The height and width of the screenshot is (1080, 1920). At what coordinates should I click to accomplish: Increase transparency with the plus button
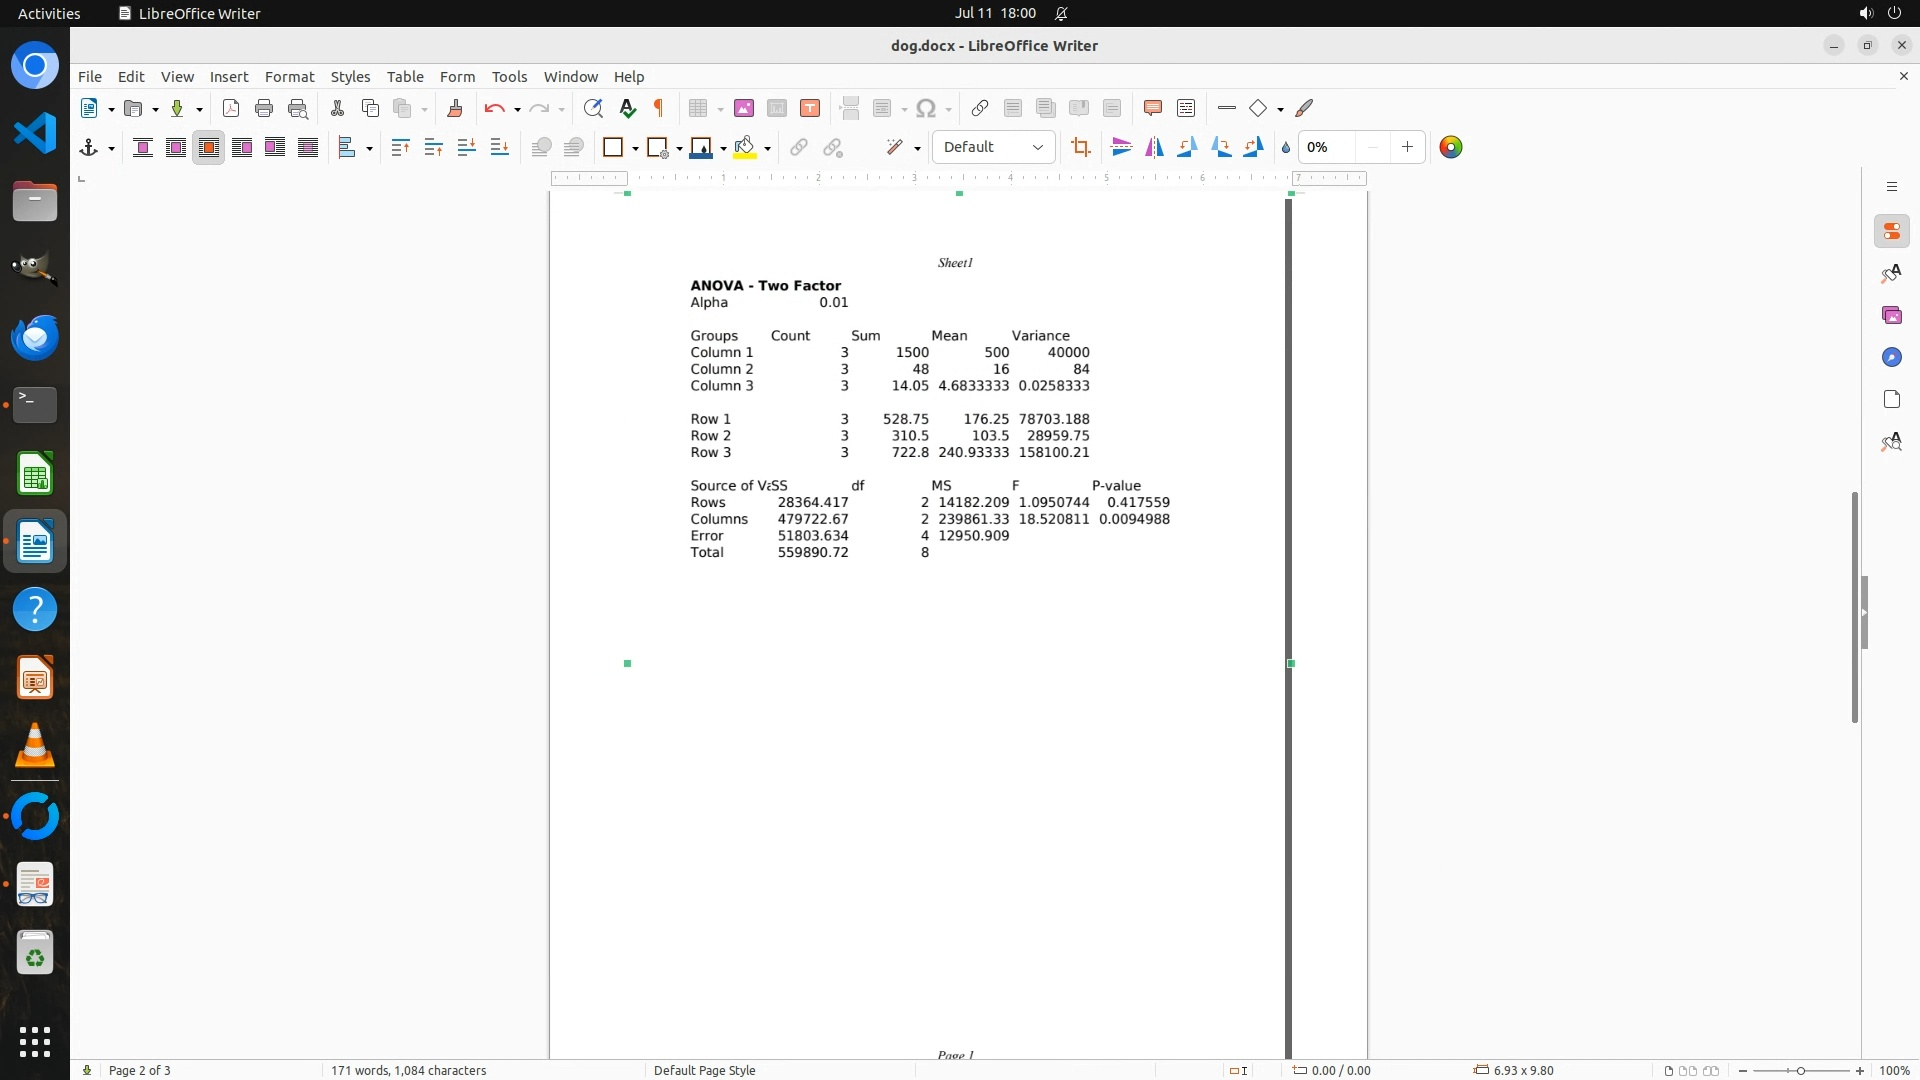pos(1407,147)
